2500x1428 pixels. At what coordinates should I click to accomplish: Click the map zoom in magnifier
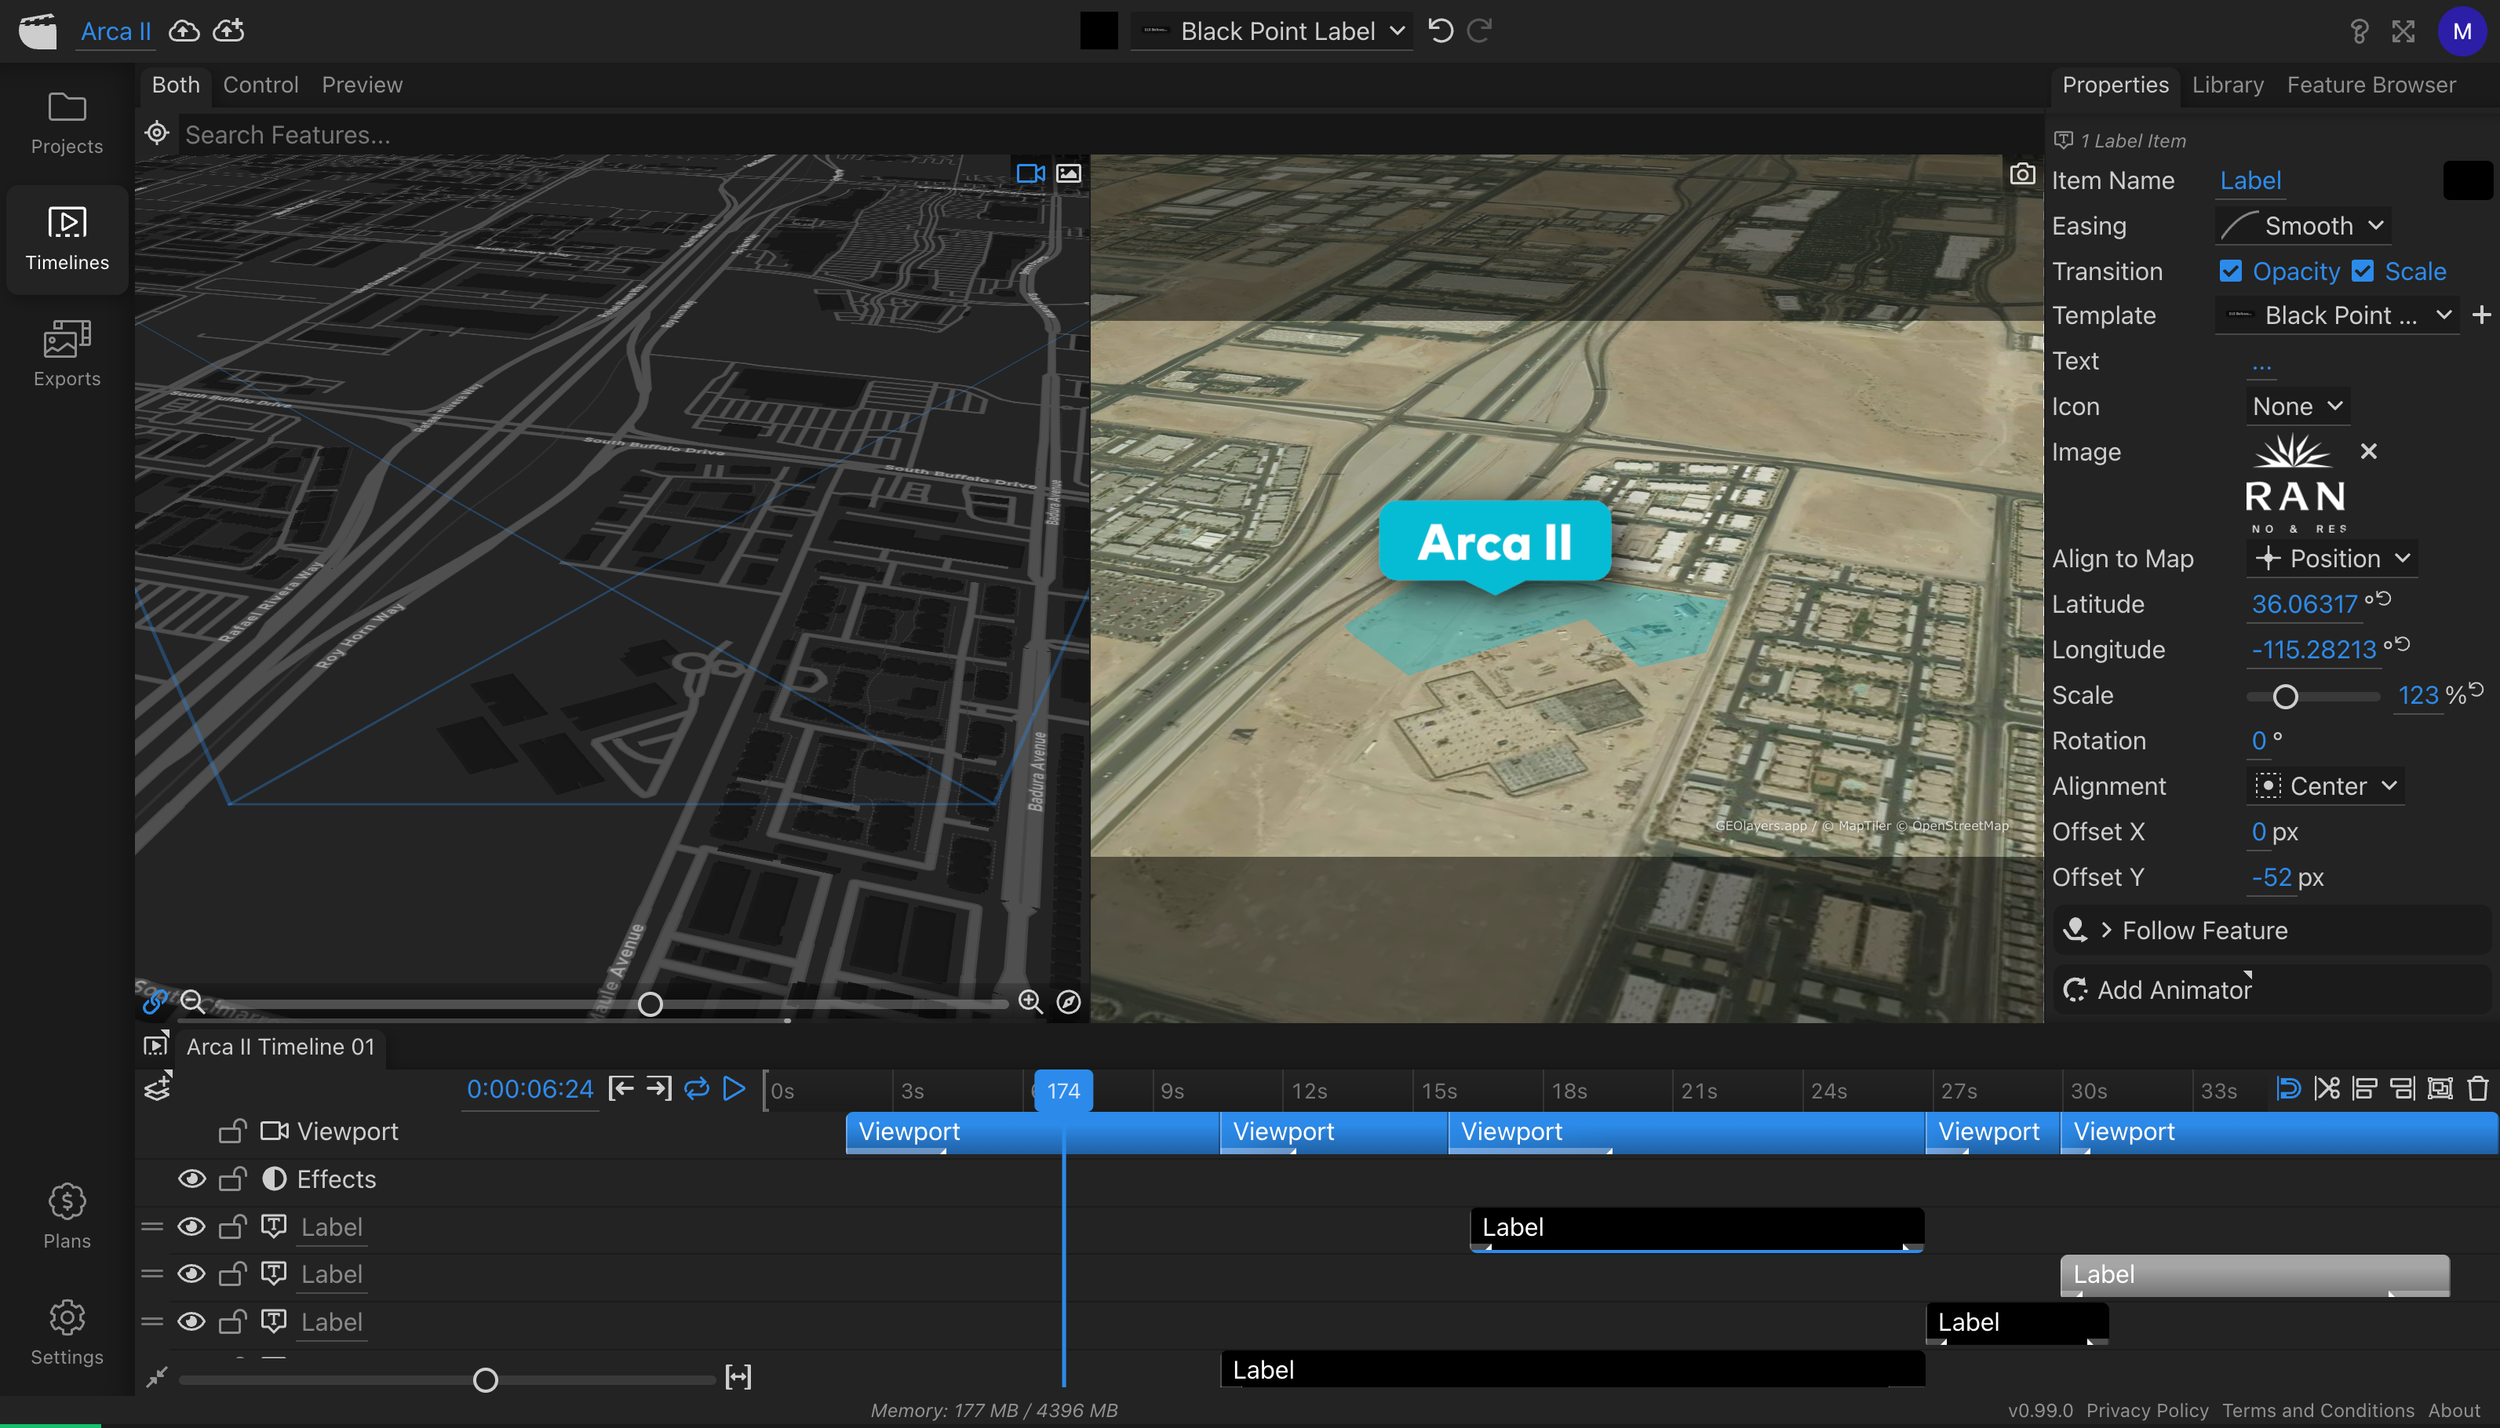click(x=1030, y=1001)
